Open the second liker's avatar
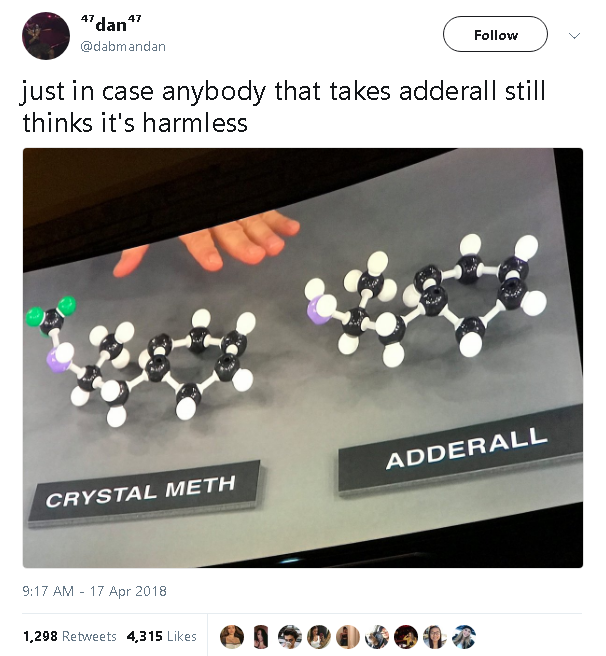The width and height of the screenshot is (606, 656). tap(261, 637)
